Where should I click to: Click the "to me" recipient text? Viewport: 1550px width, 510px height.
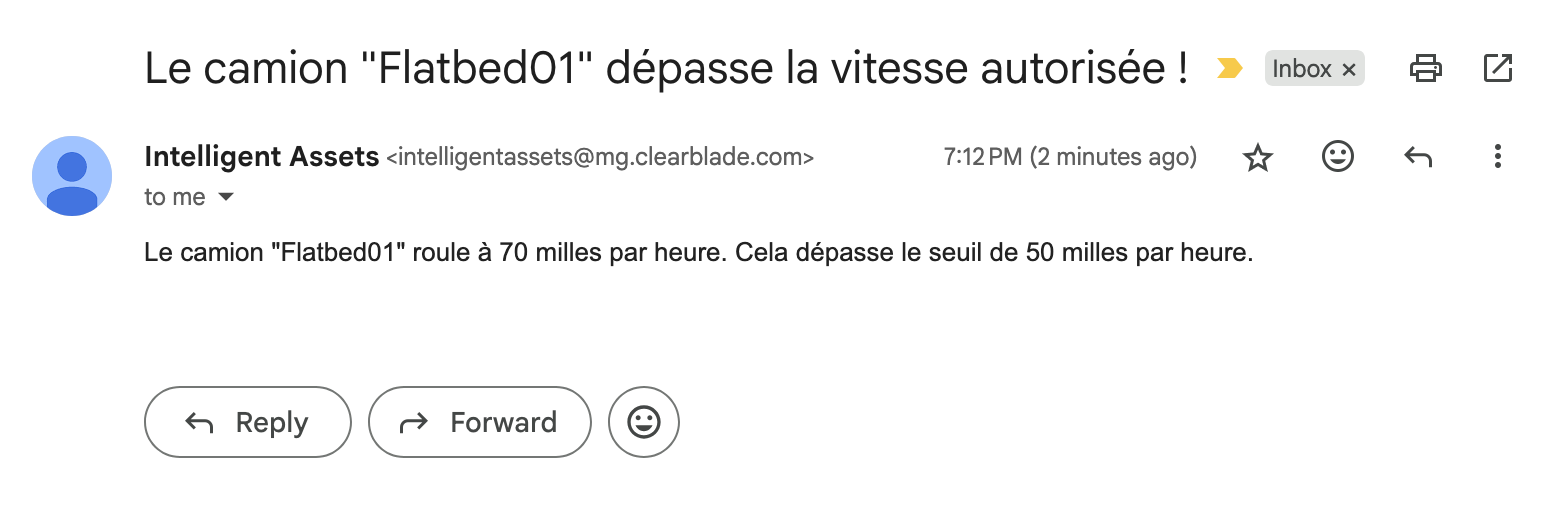[x=175, y=197]
